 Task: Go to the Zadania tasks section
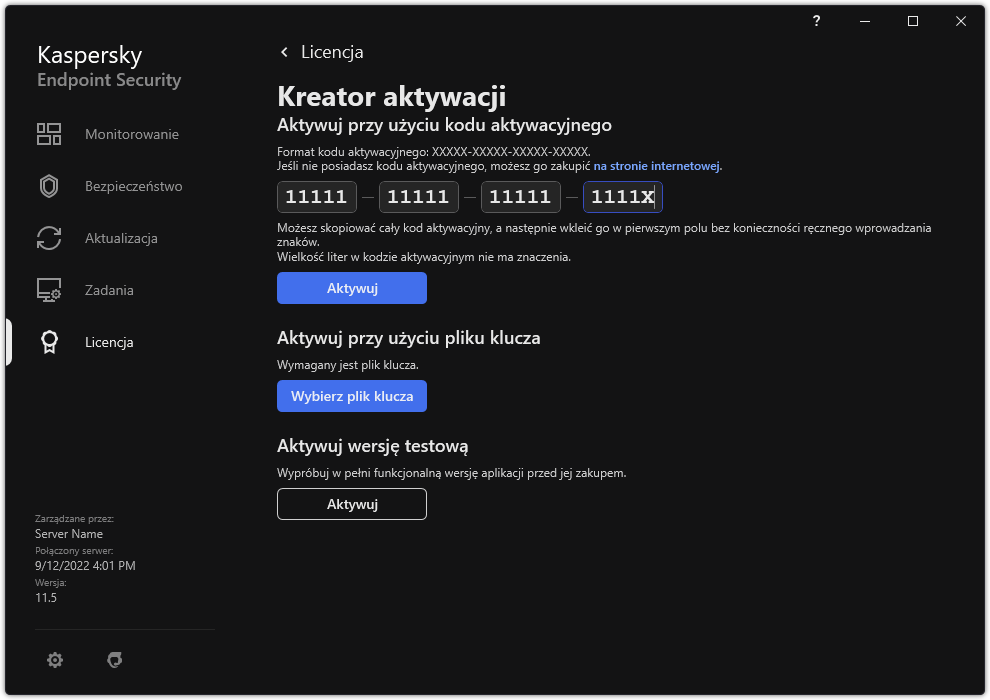[x=110, y=290]
